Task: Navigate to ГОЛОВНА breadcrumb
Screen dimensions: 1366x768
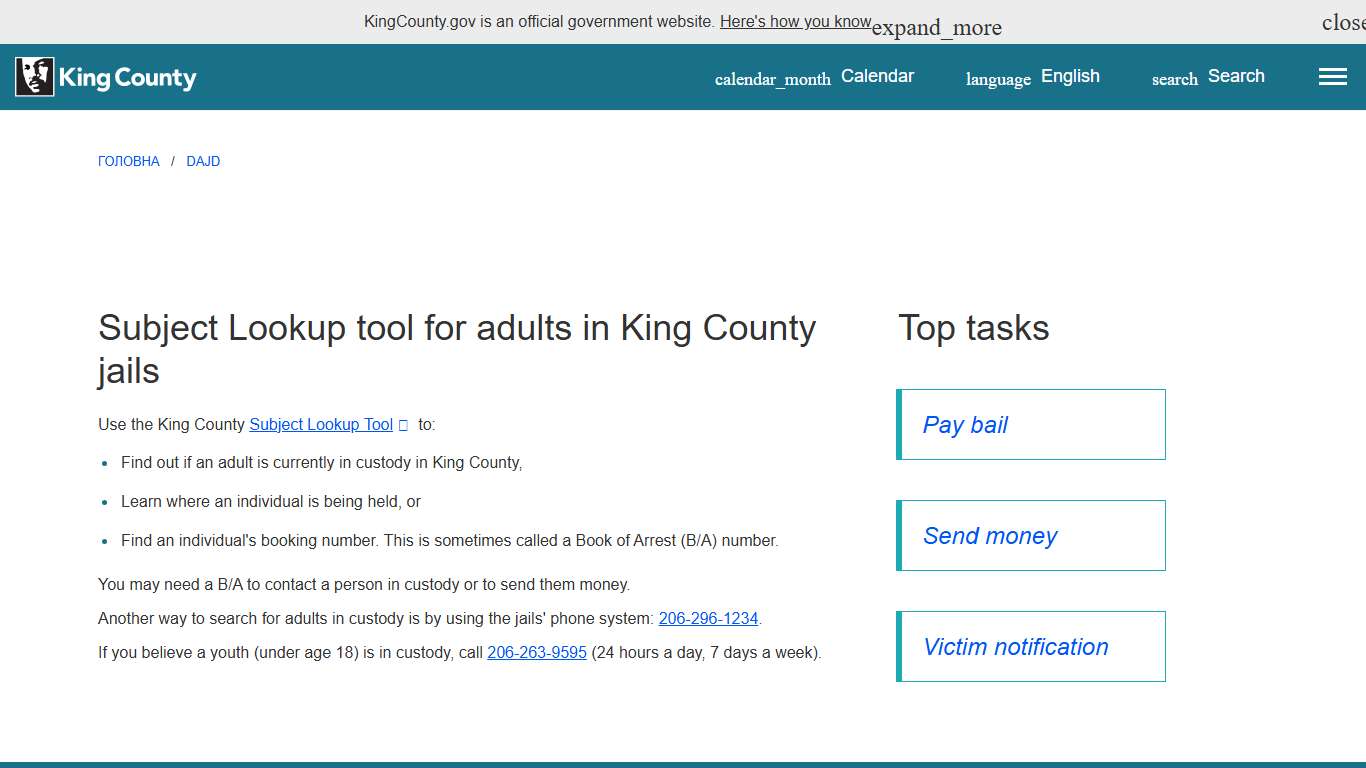Action: point(128,161)
